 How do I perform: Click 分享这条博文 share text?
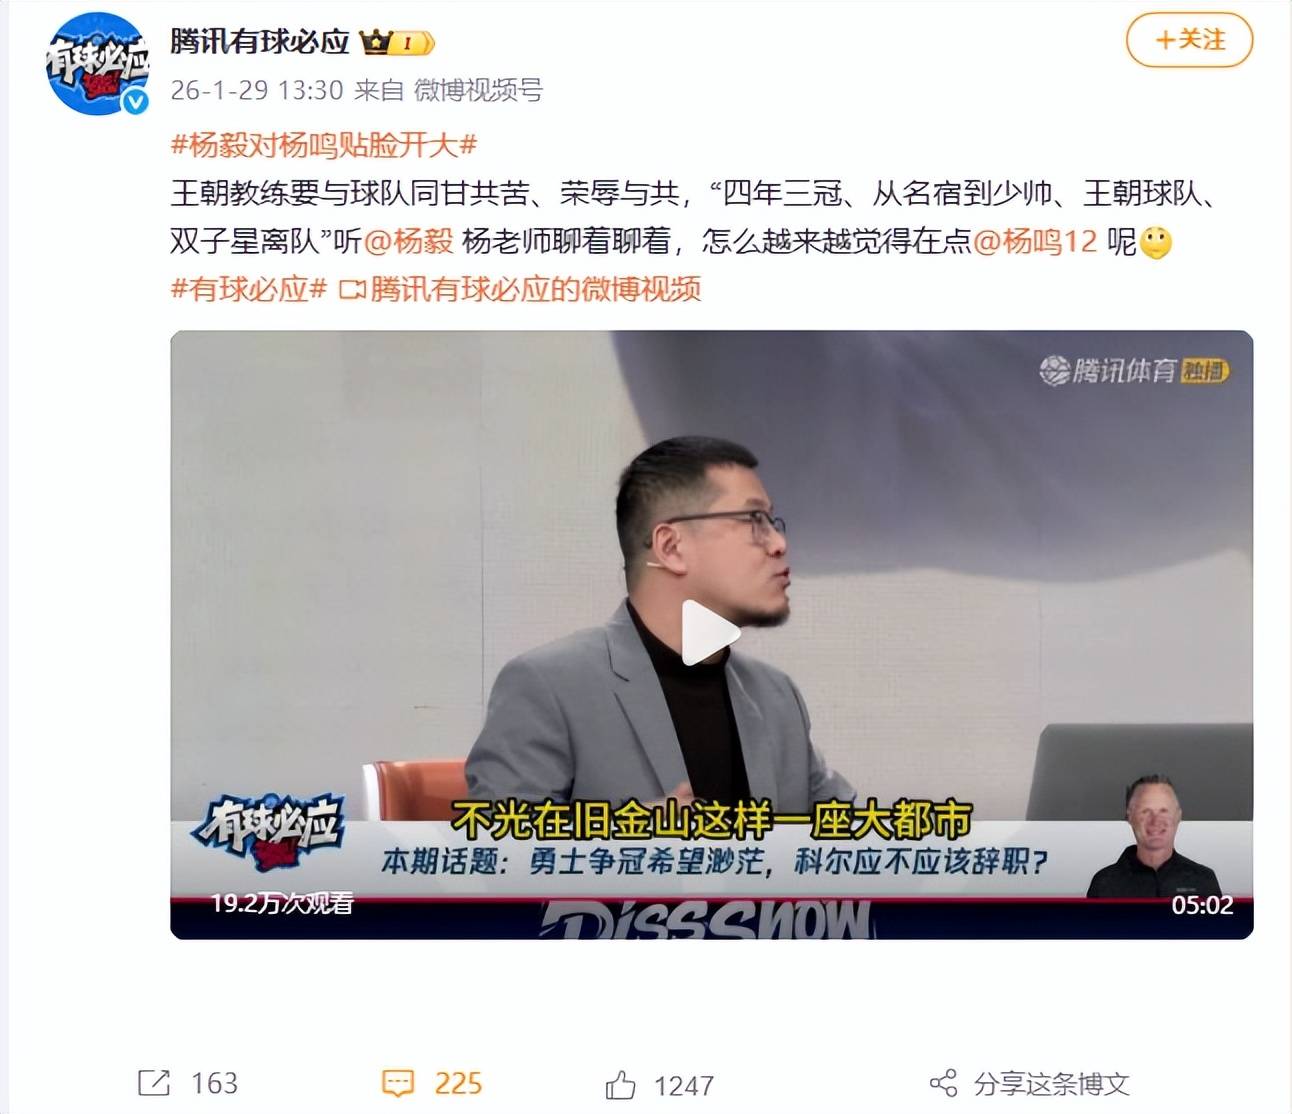(1051, 1084)
